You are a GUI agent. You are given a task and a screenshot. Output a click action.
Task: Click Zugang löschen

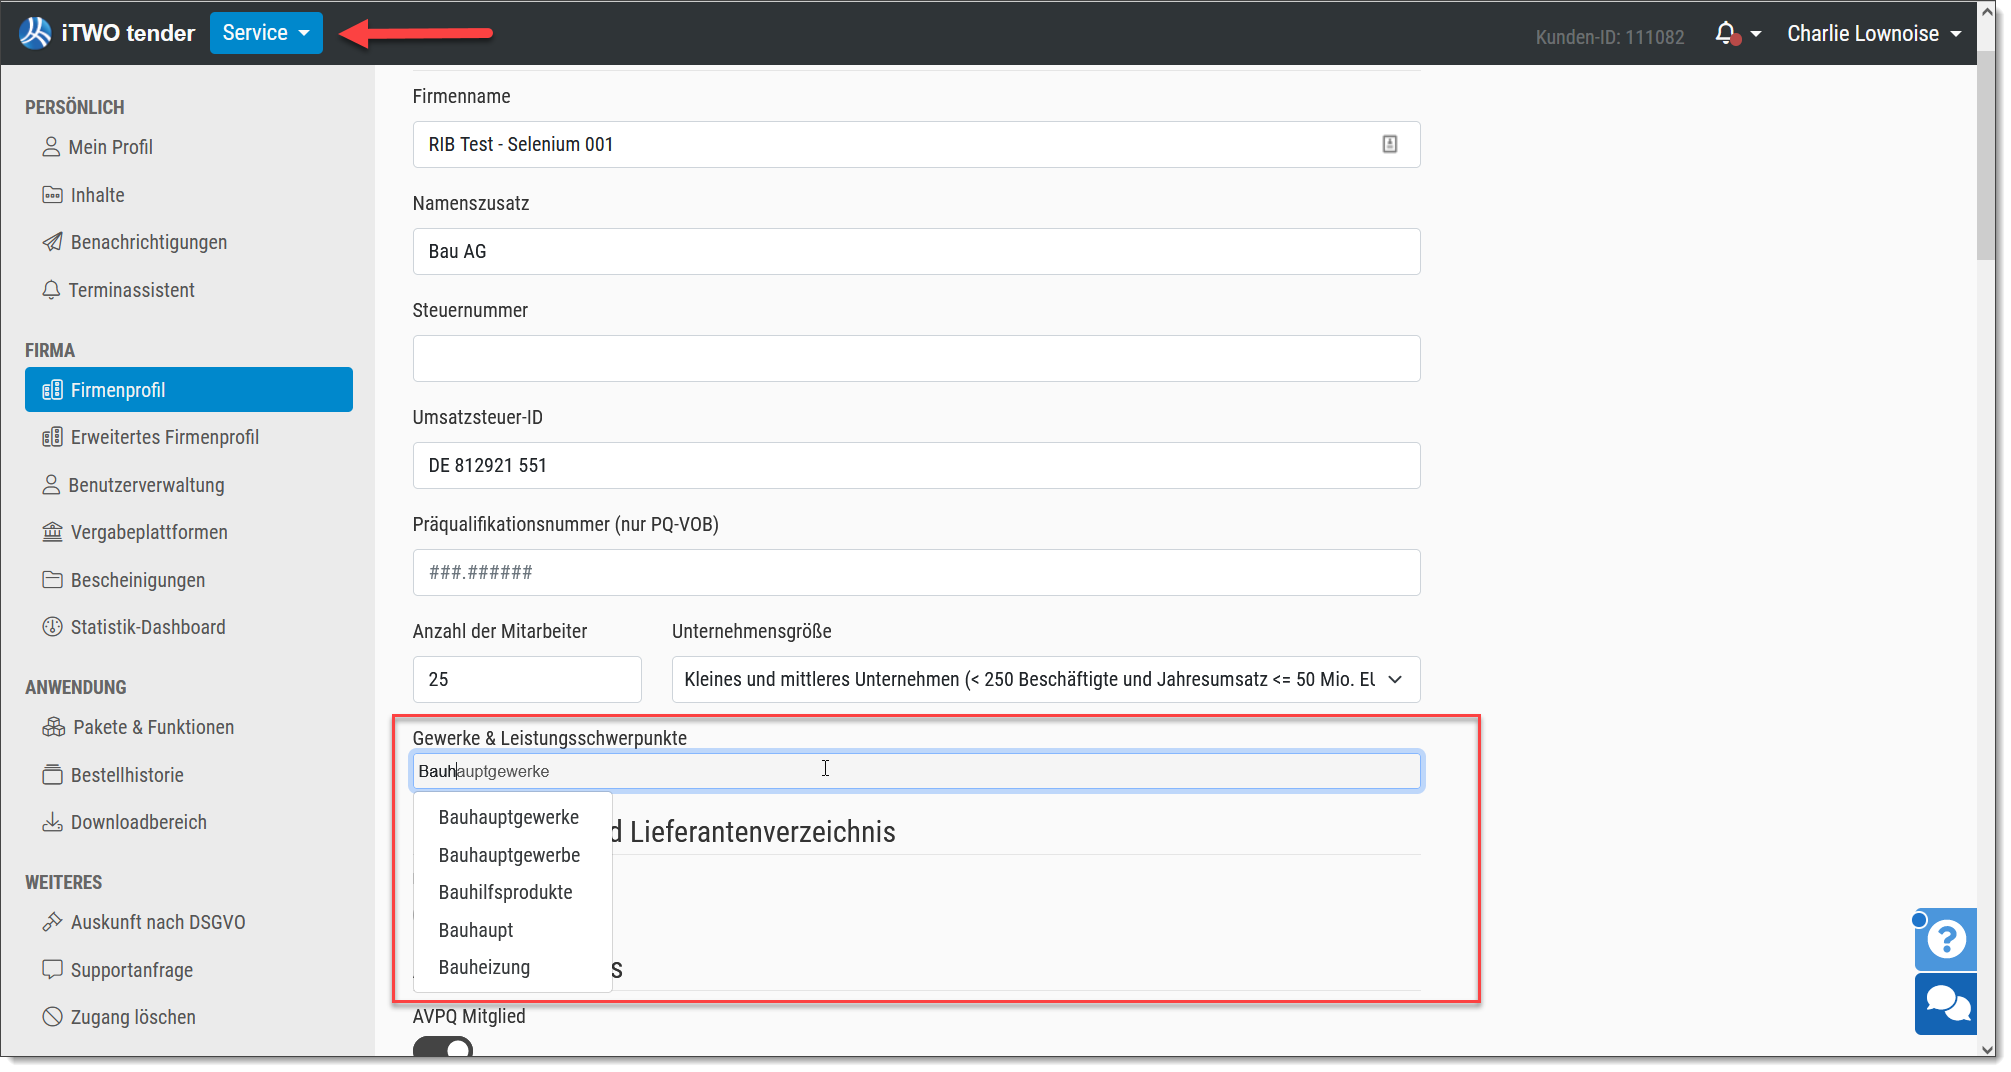[x=118, y=1017]
